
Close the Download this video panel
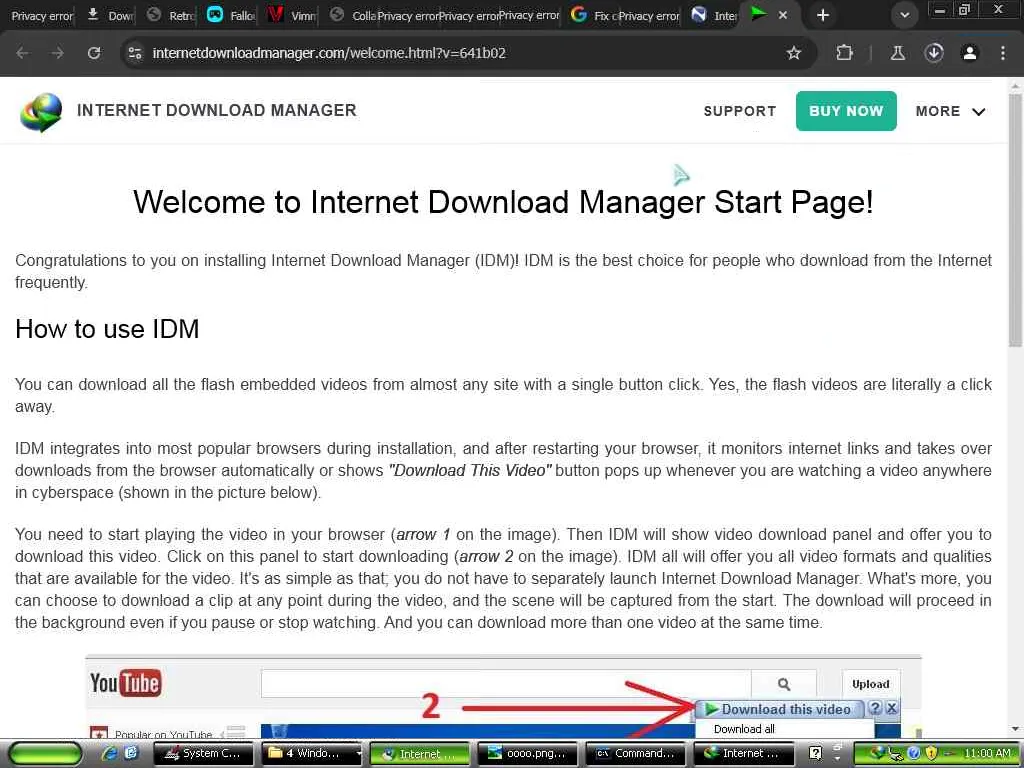pos(891,709)
